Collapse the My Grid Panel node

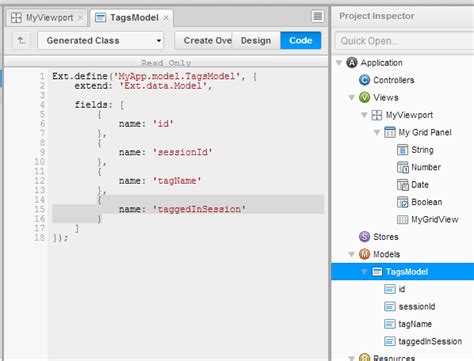click(377, 133)
